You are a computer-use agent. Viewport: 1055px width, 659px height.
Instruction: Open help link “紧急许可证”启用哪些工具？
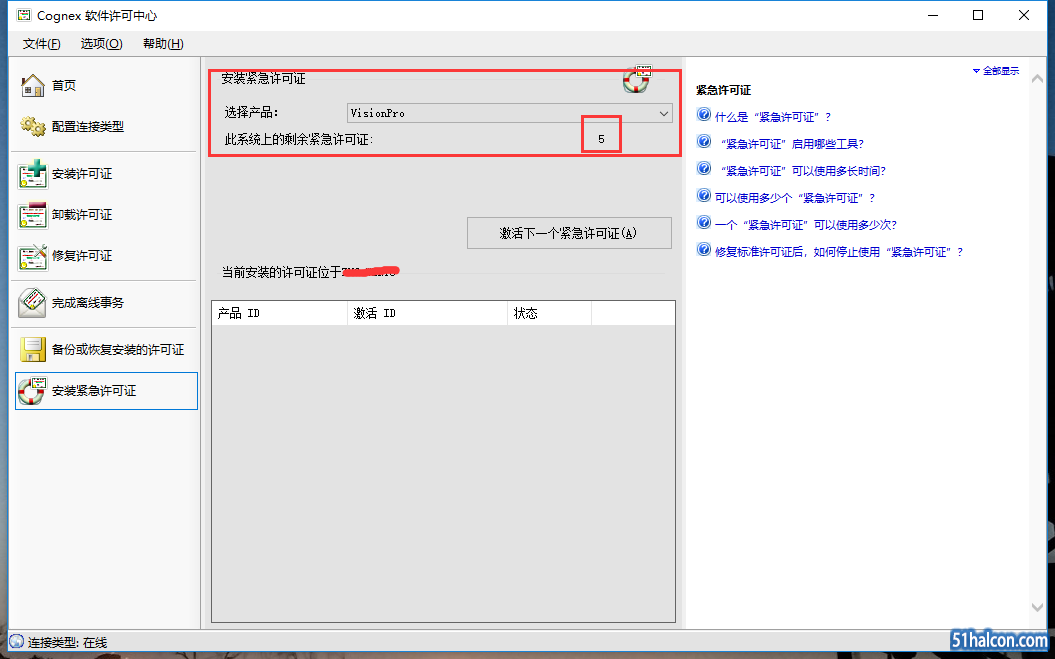coord(792,144)
